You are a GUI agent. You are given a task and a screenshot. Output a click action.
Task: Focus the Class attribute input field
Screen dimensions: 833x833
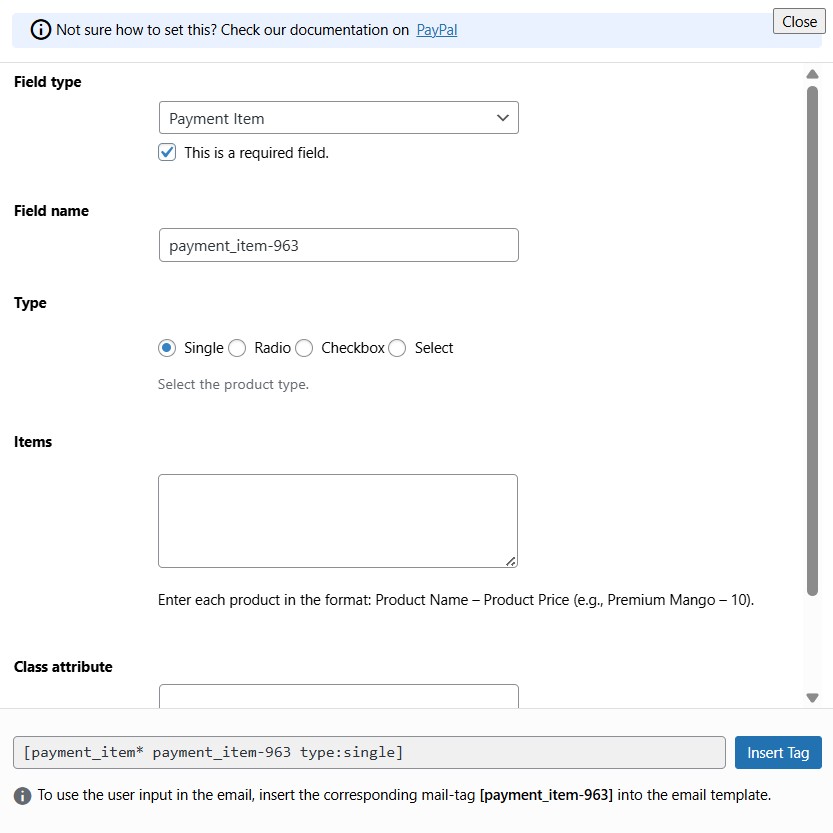[x=338, y=696]
